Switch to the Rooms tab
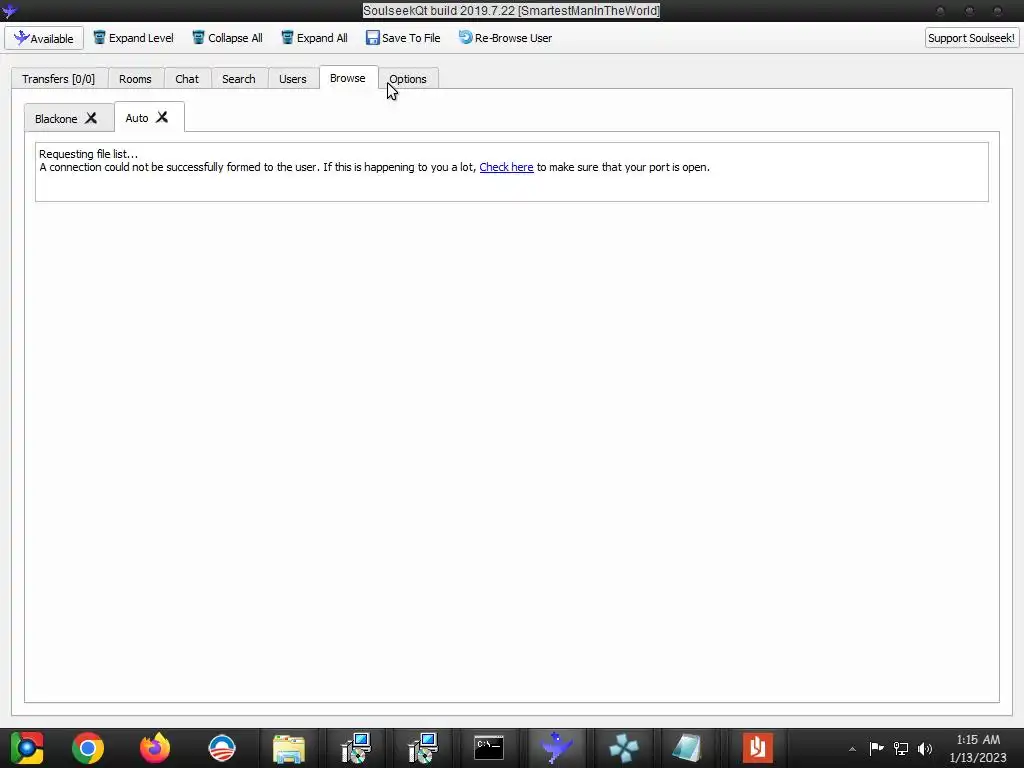Screen dimensions: 1024x768 click(135, 78)
